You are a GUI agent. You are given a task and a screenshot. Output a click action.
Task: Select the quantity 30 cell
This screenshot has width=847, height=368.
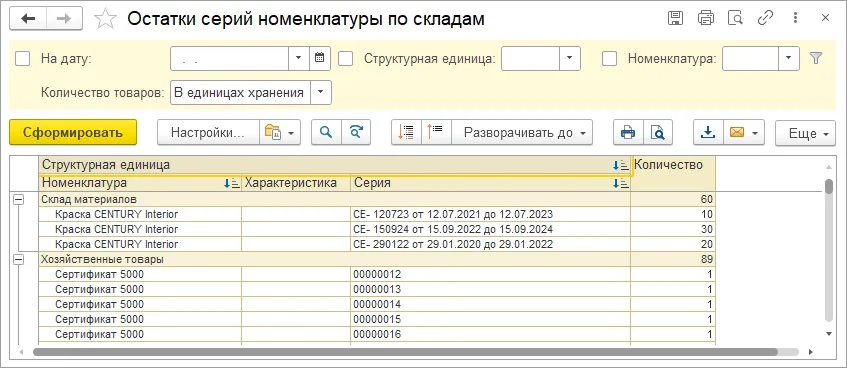tap(673, 229)
